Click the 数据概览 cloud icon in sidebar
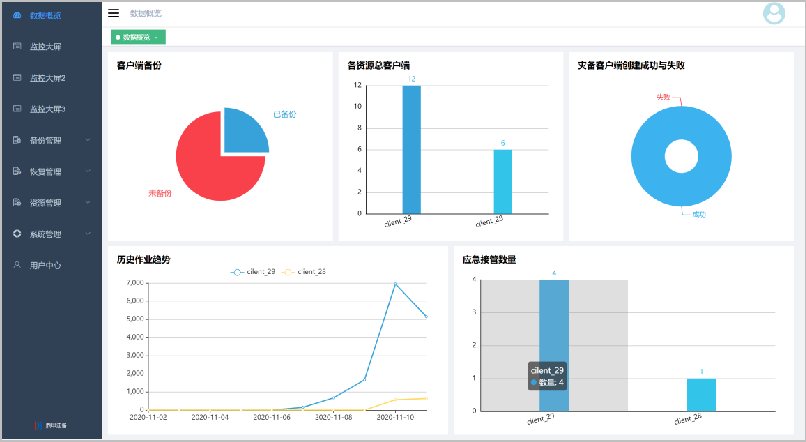806x442 pixels. [x=17, y=16]
